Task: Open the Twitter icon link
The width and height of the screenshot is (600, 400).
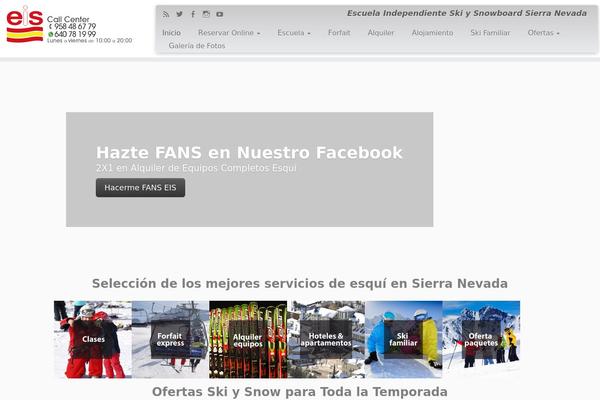Action: [x=179, y=14]
